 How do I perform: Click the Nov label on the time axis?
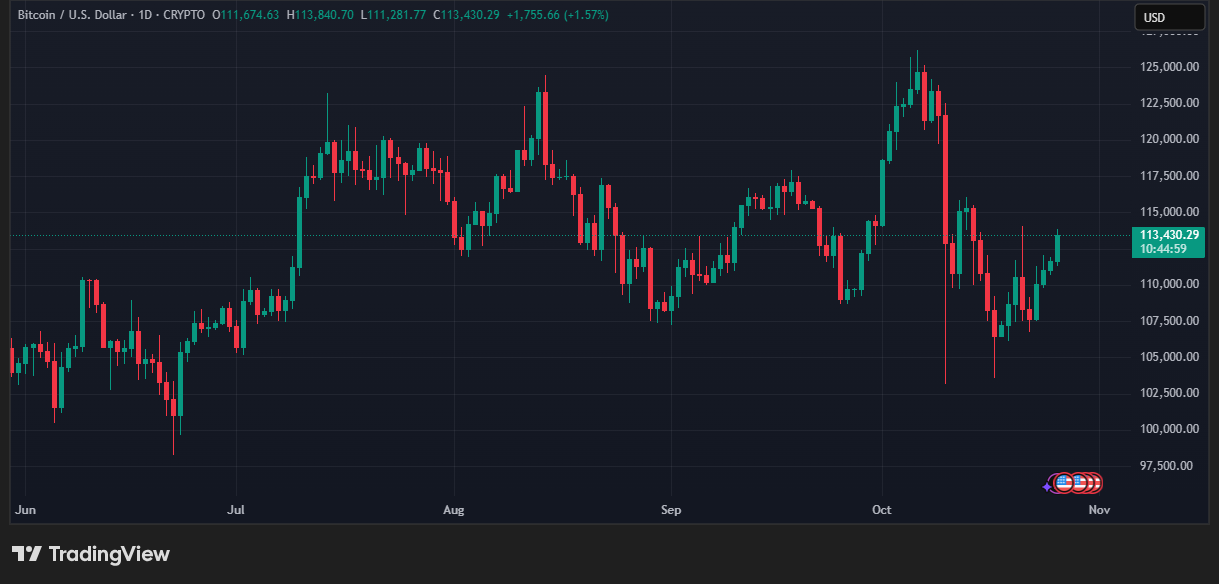[x=1098, y=510]
